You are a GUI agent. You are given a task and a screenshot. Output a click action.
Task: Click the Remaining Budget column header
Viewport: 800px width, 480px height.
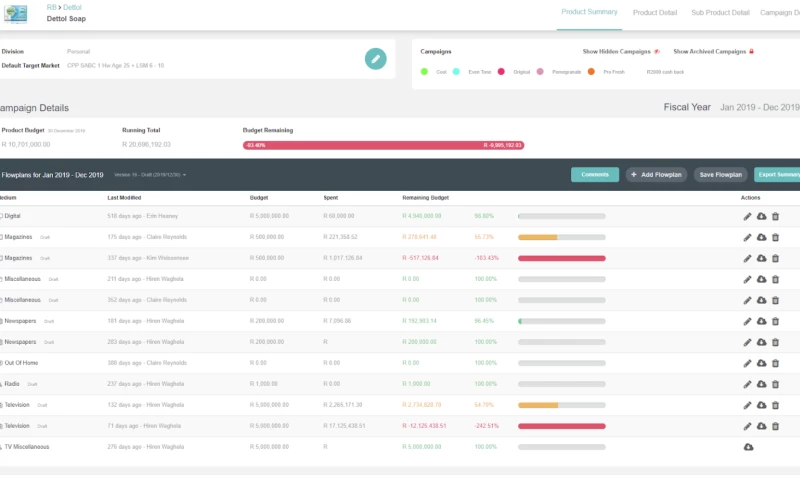(426, 198)
